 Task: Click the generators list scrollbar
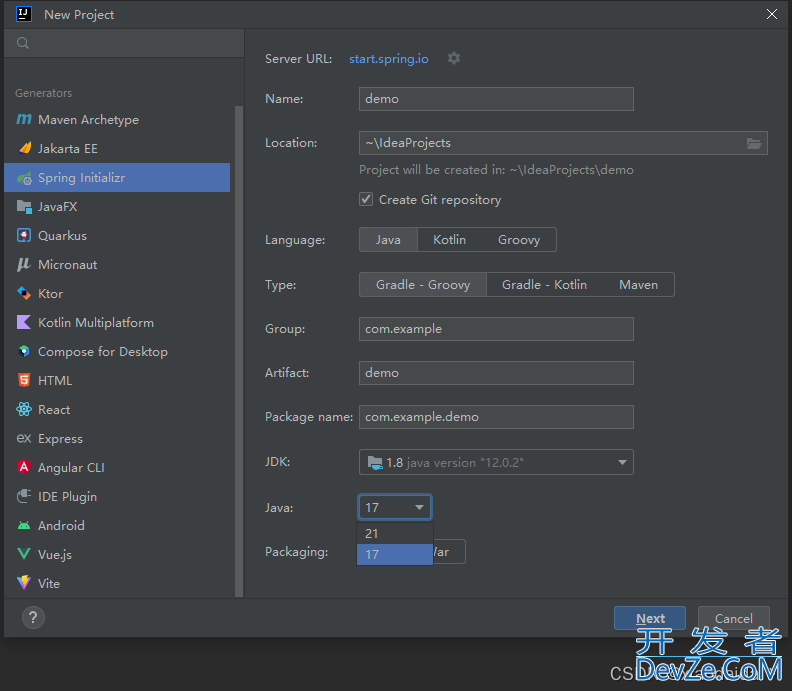coord(239,352)
